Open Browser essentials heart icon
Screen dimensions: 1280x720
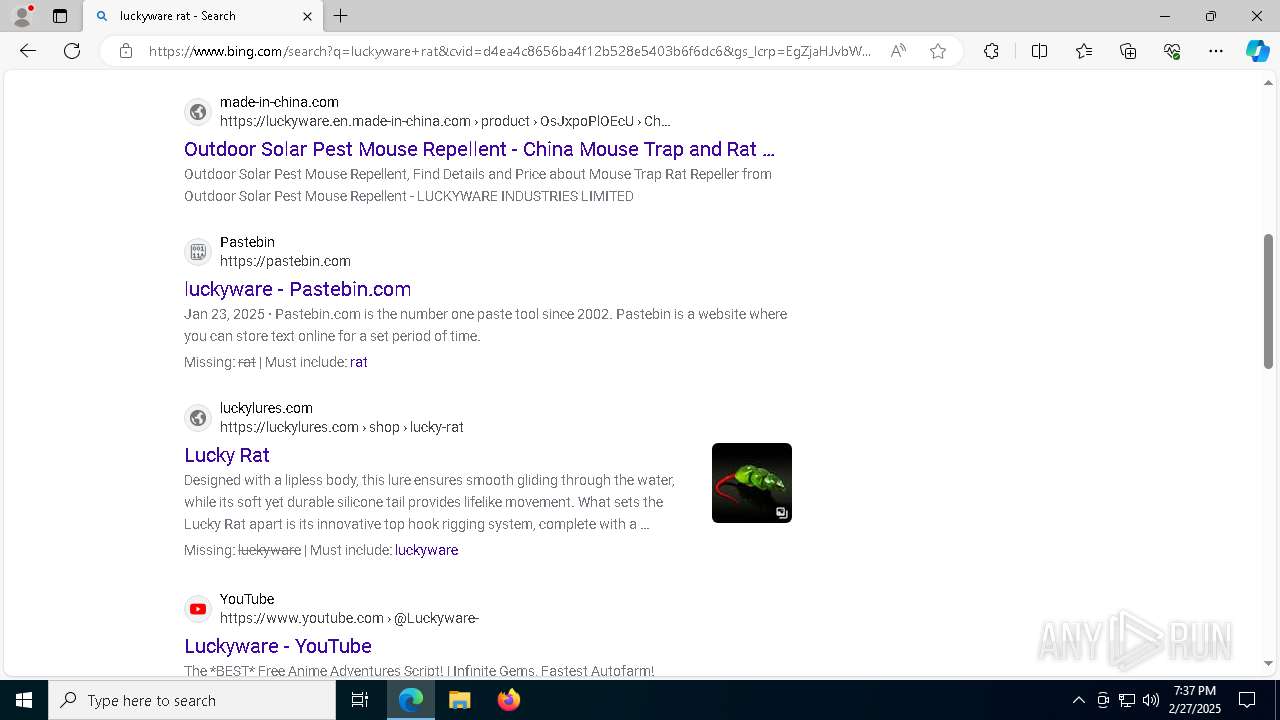1172,51
